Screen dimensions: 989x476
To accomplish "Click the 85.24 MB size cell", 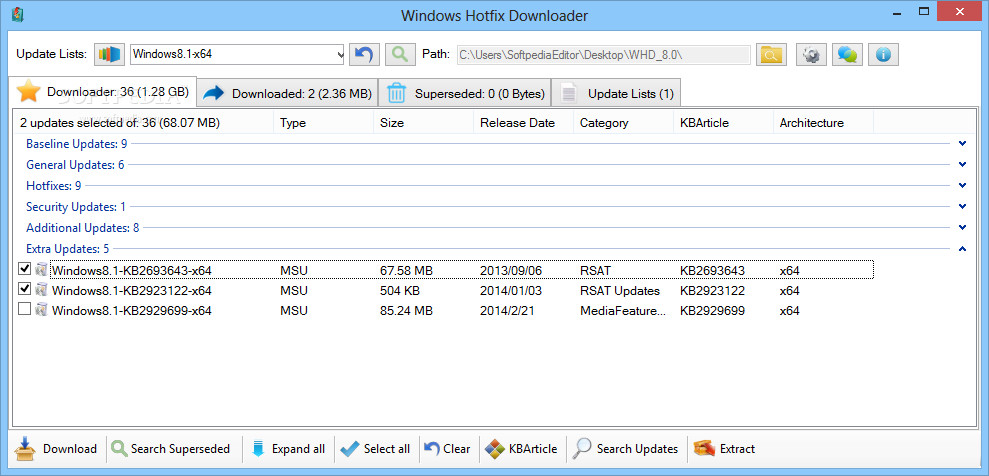I will (x=406, y=310).
